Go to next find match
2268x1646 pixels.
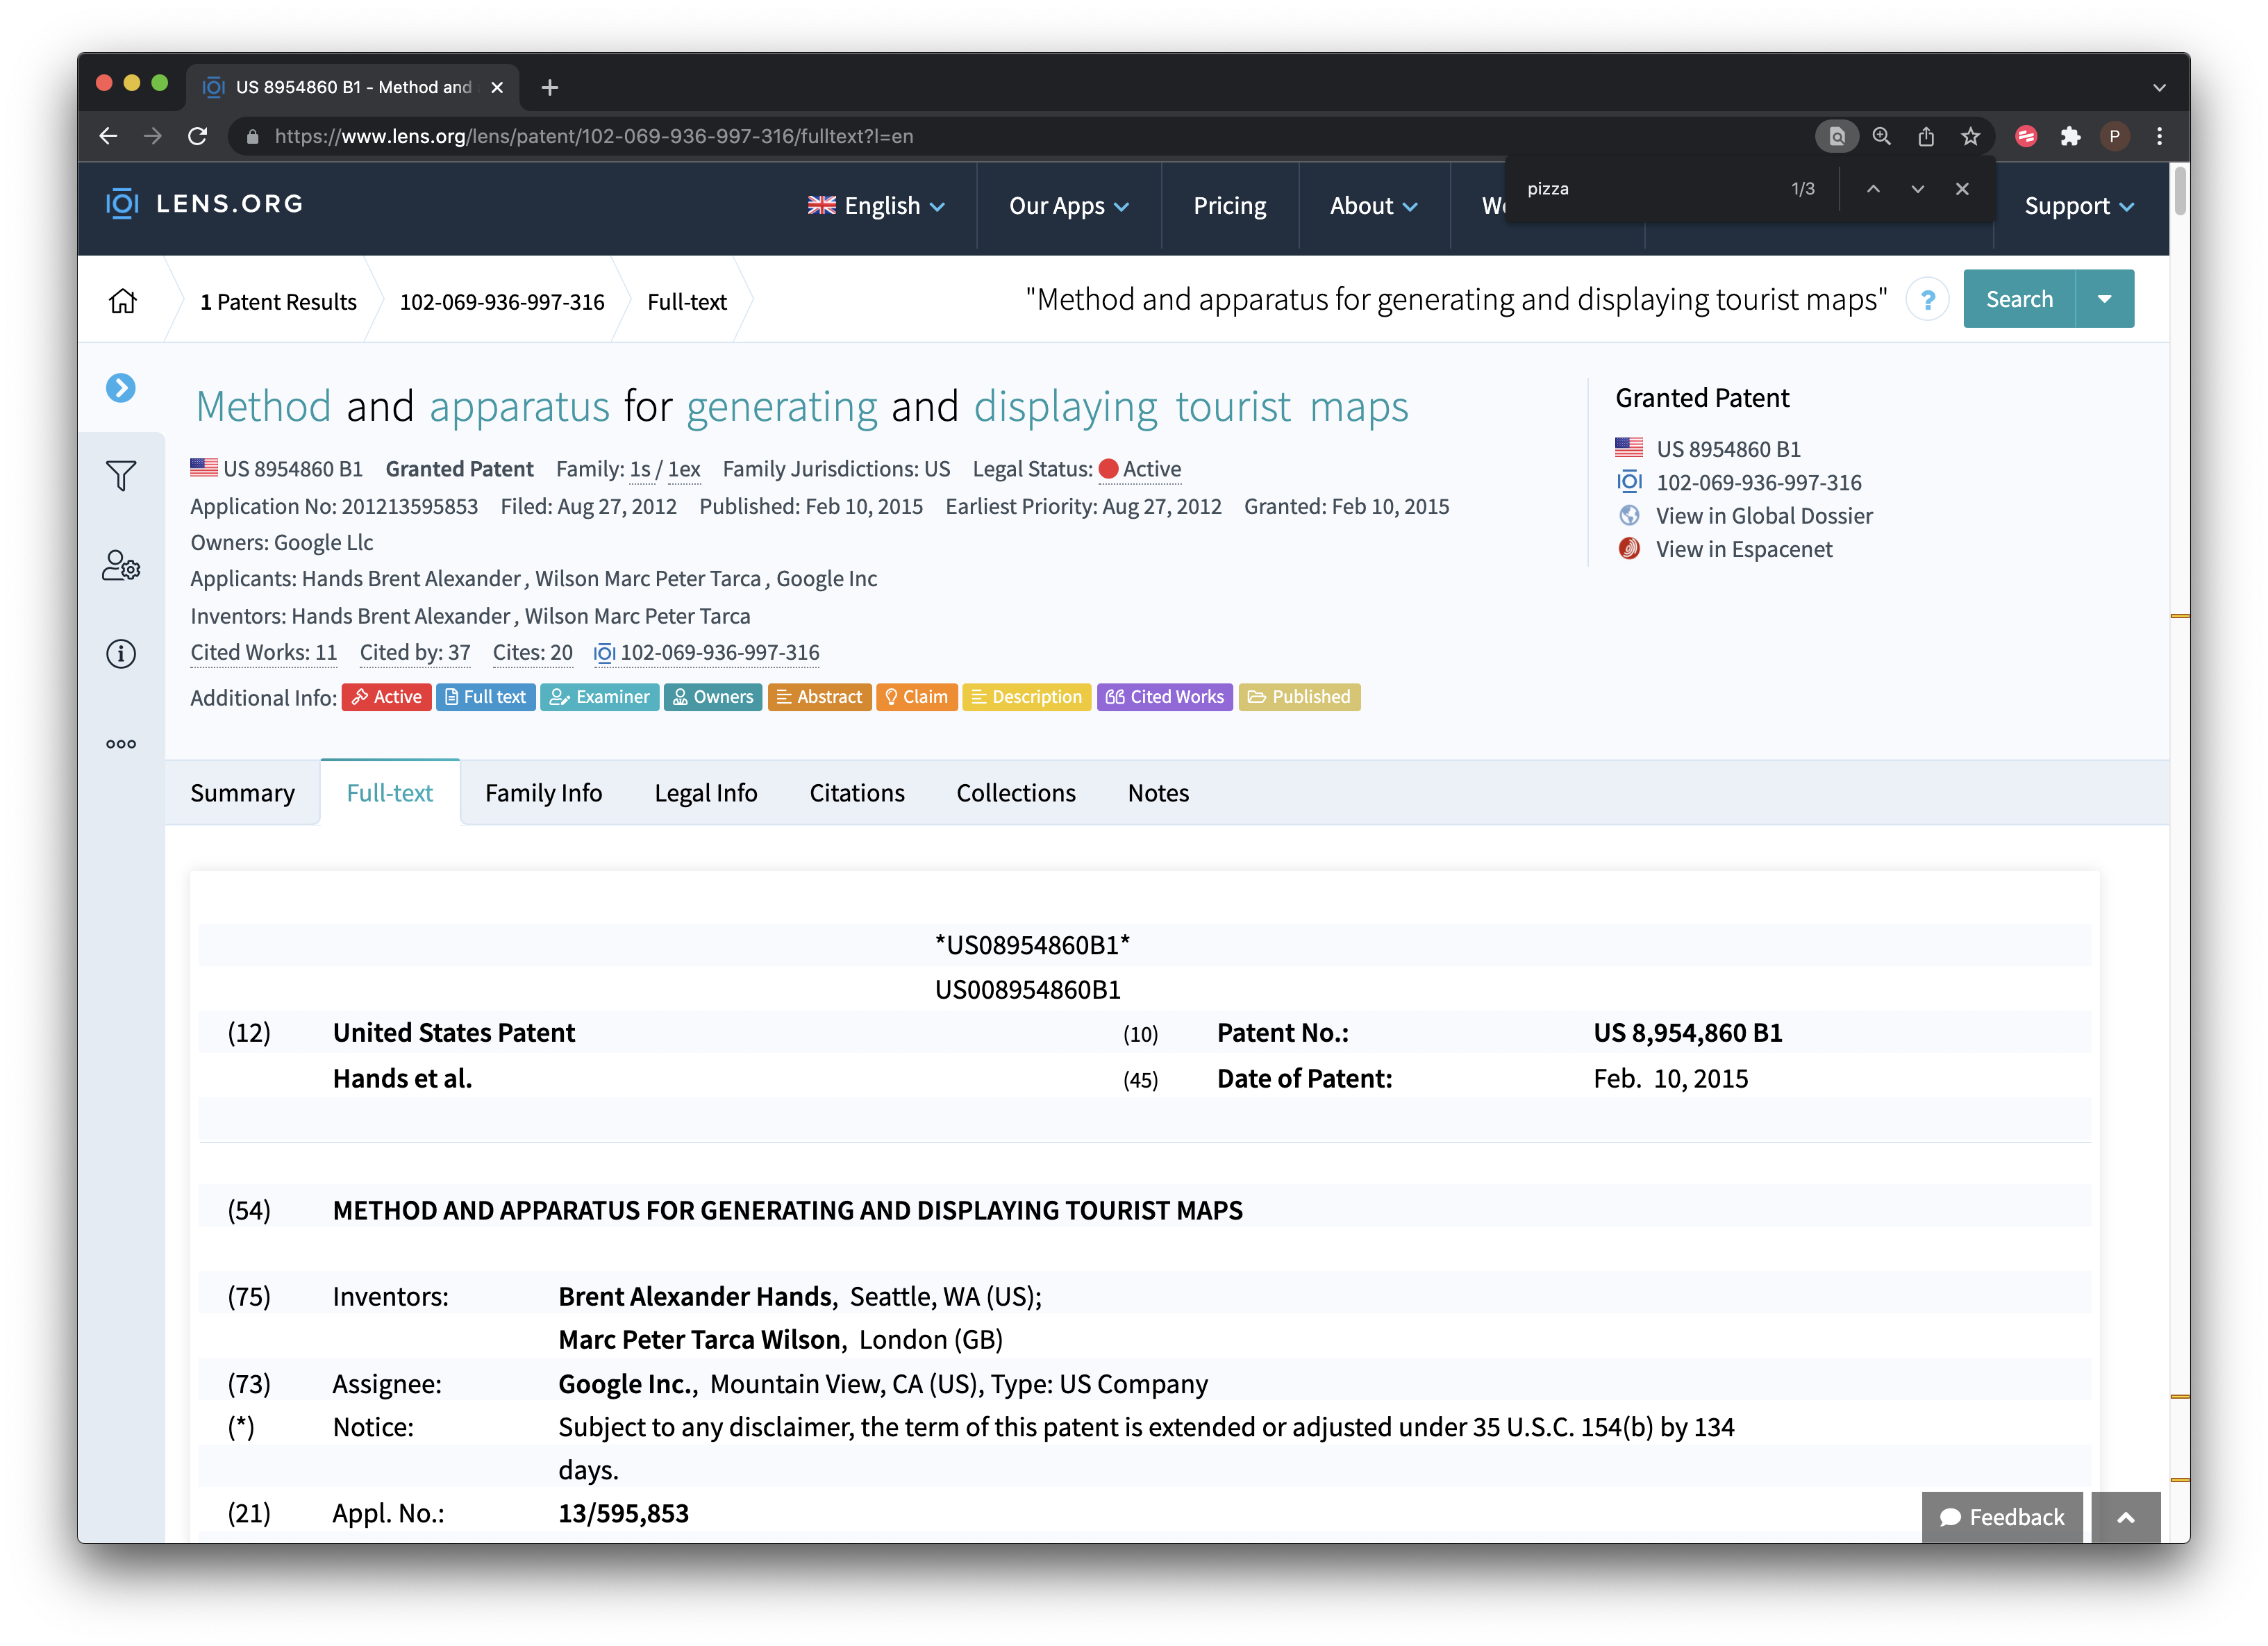[1917, 189]
